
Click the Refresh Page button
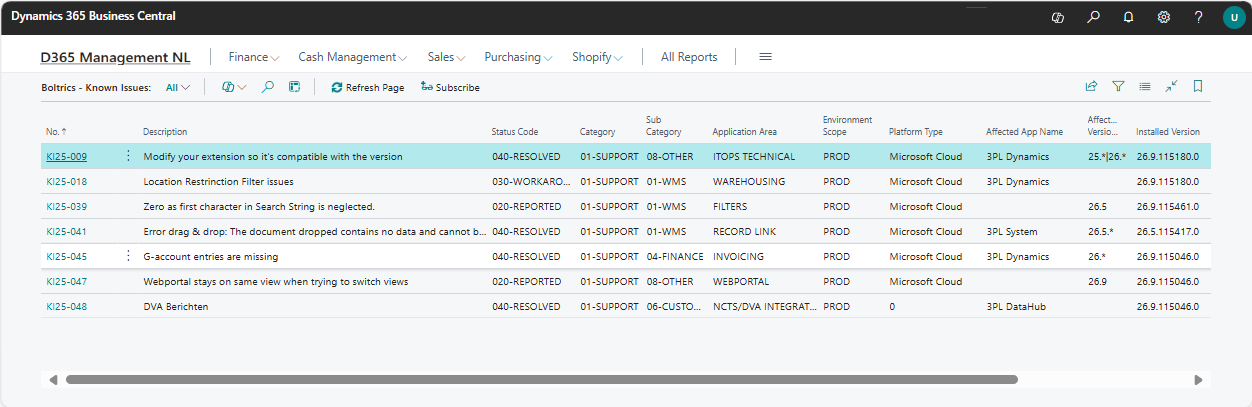coord(367,87)
